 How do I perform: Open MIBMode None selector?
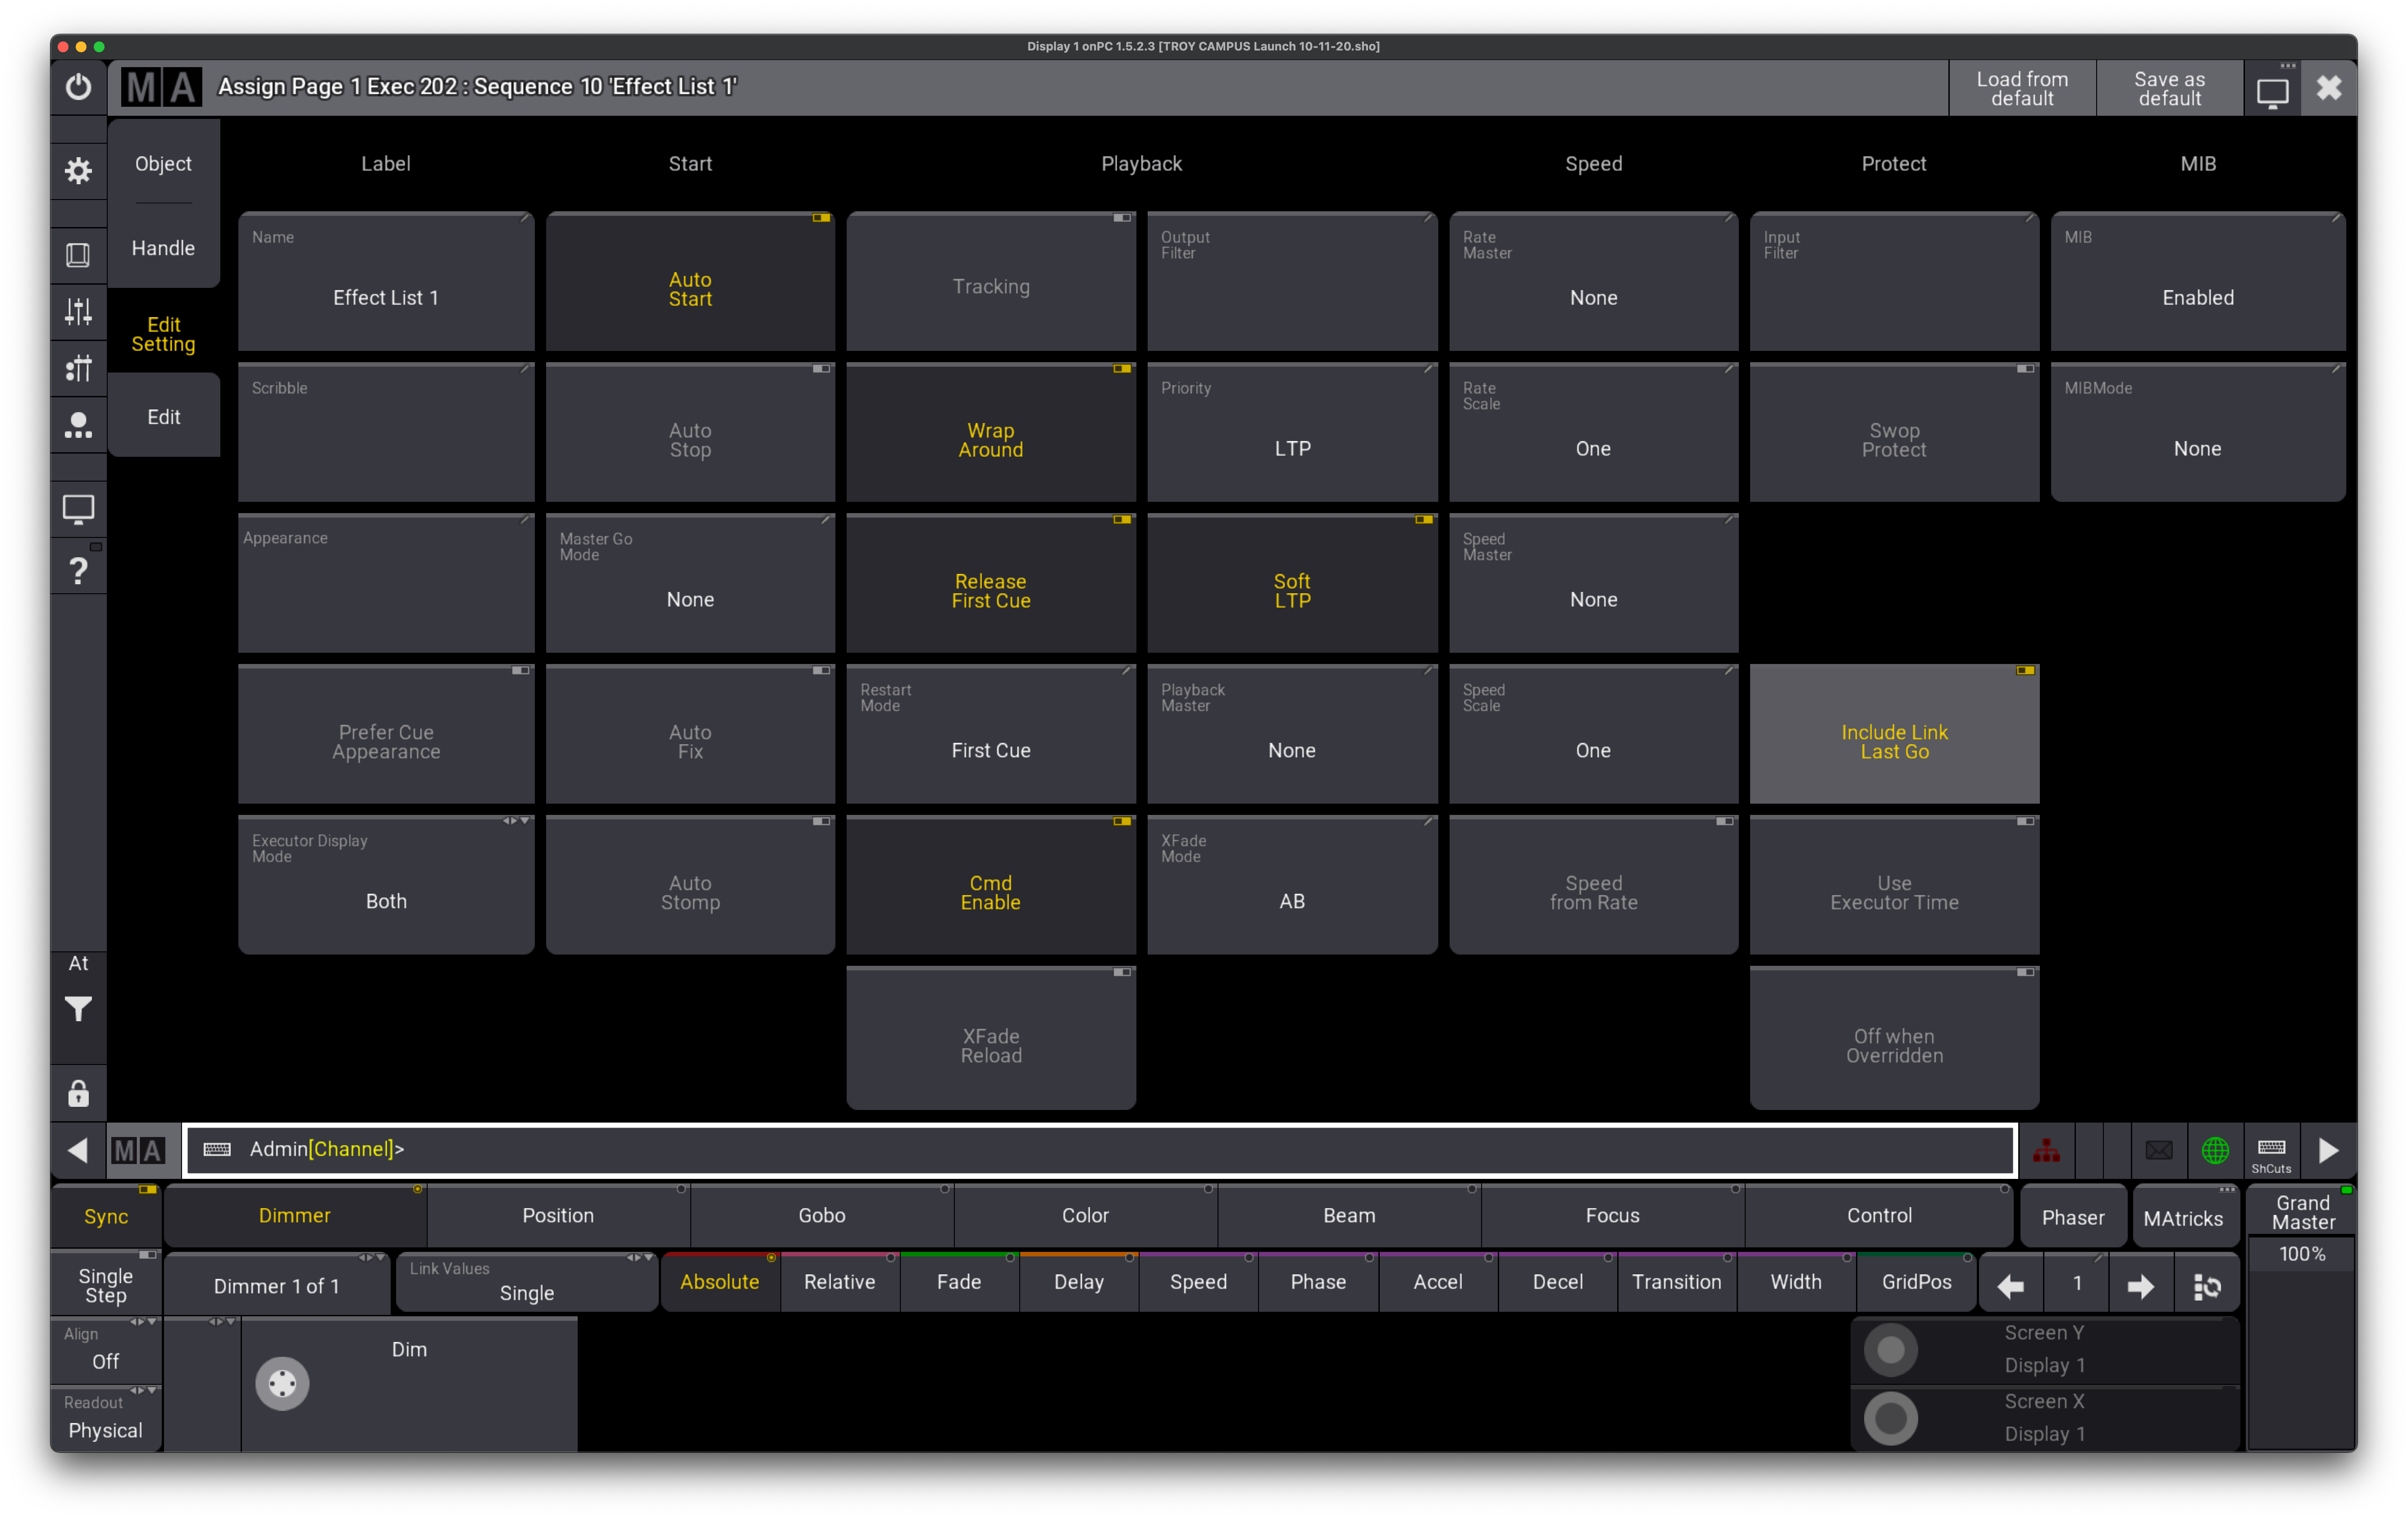(2197, 433)
